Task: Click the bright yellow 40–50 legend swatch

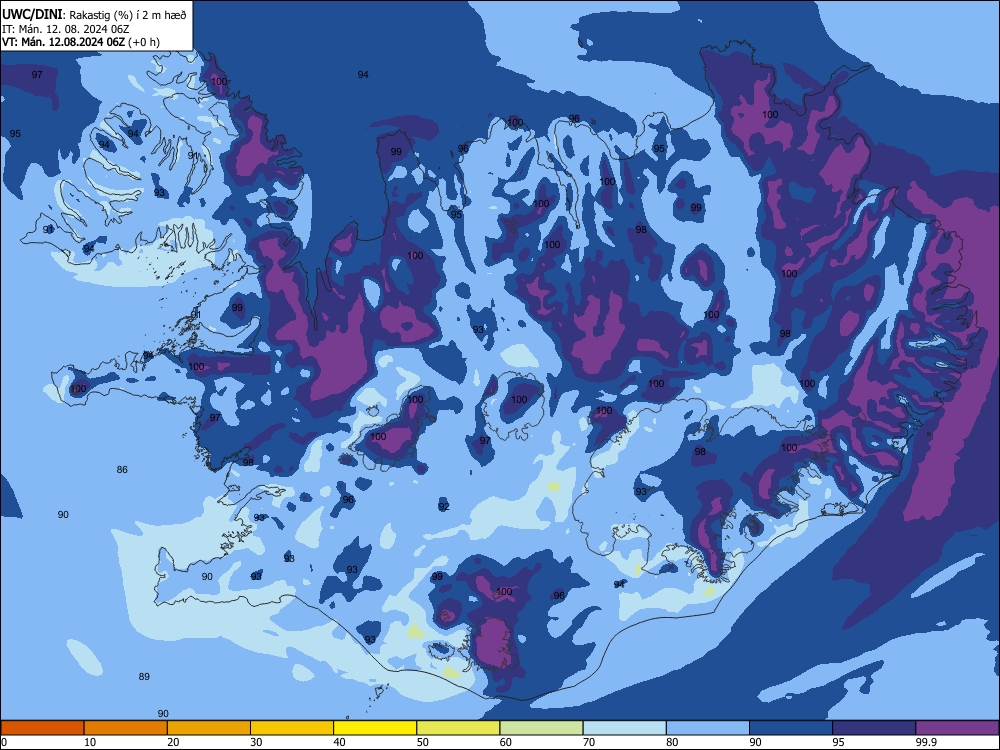Action: pyautogui.click(x=375, y=728)
